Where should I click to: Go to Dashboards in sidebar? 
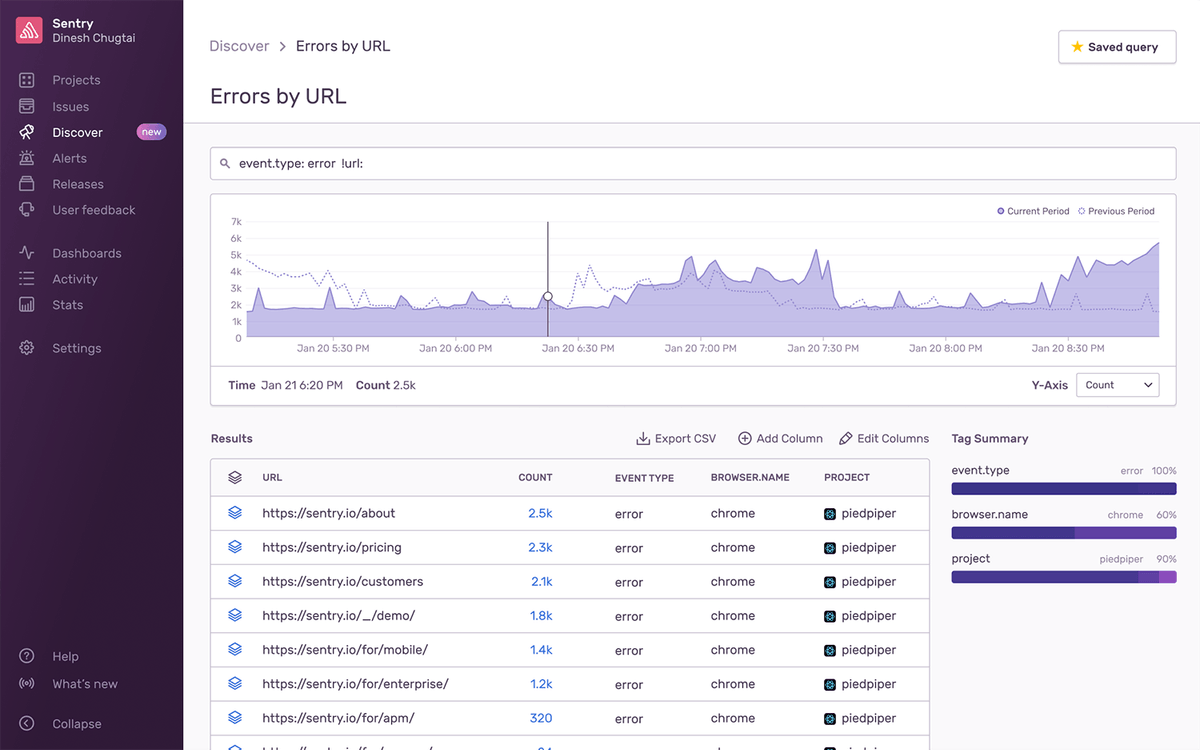click(x=87, y=253)
